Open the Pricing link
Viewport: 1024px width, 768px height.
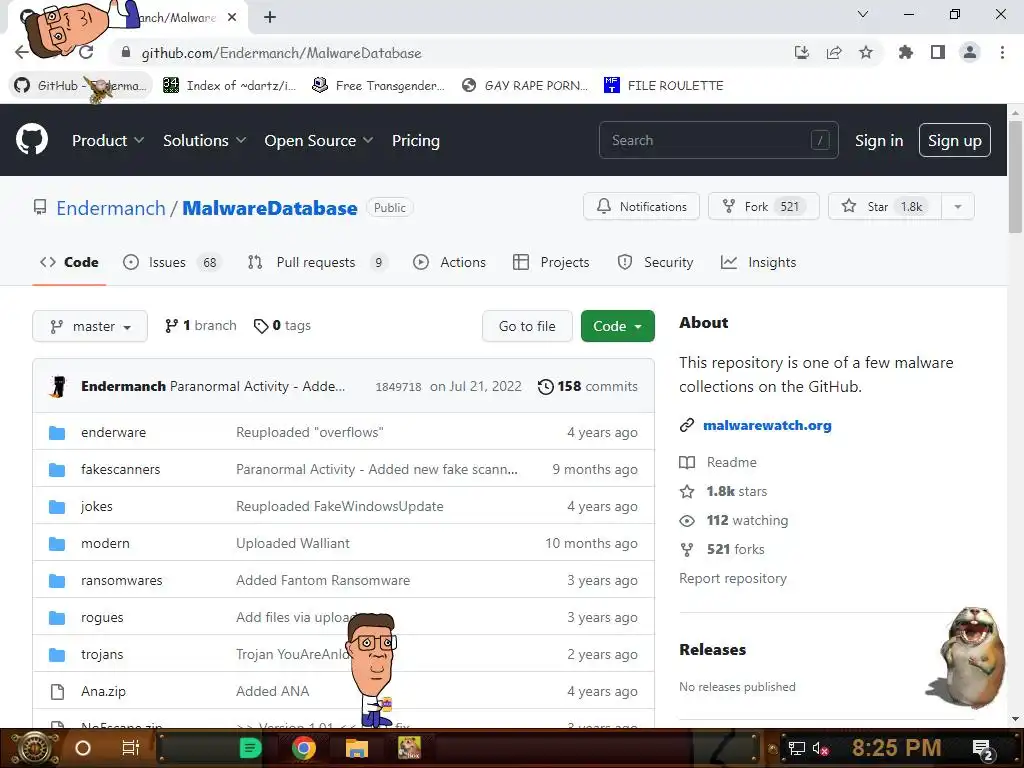coord(415,140)
